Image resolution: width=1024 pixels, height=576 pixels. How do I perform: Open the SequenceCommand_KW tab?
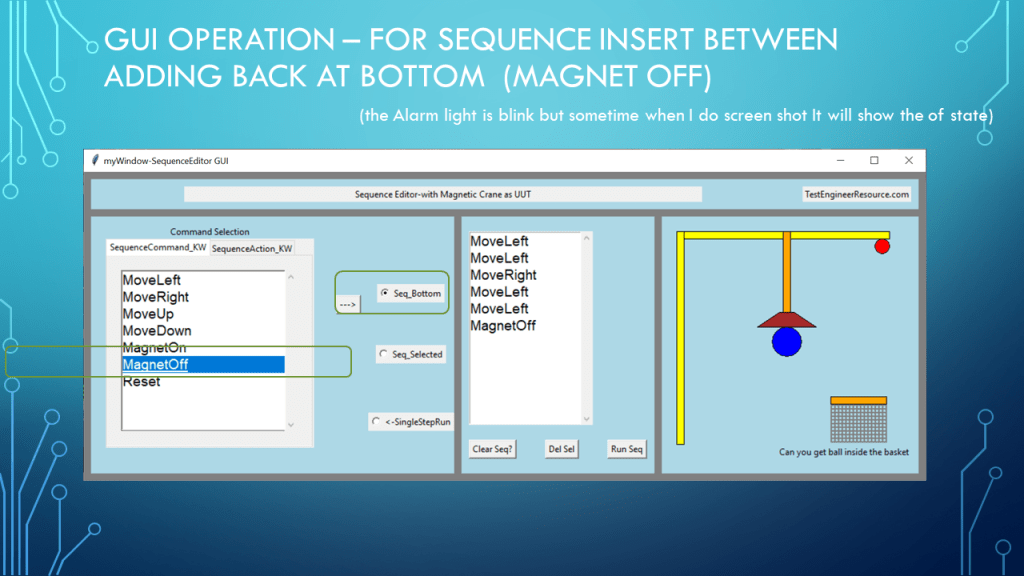point(158,247)
